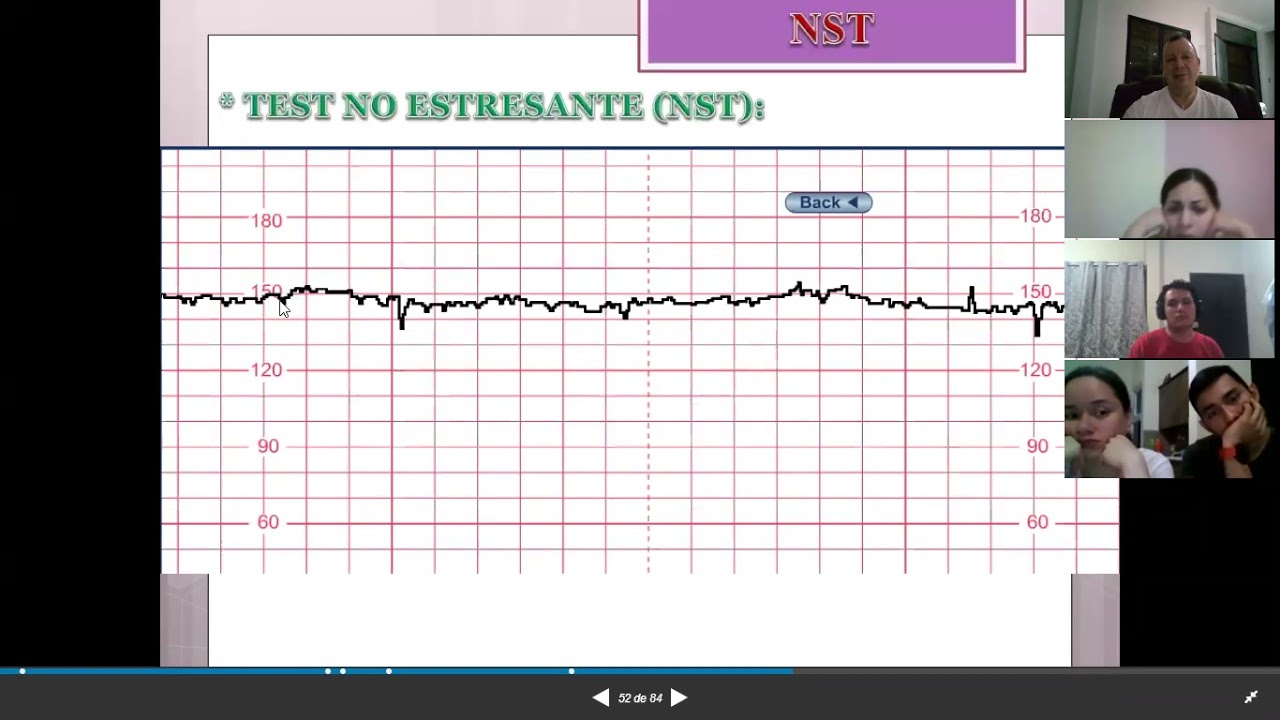Click the Back button on the chart
The height and width of the screenshot is (720, 1280).
(x=828, y=203)
